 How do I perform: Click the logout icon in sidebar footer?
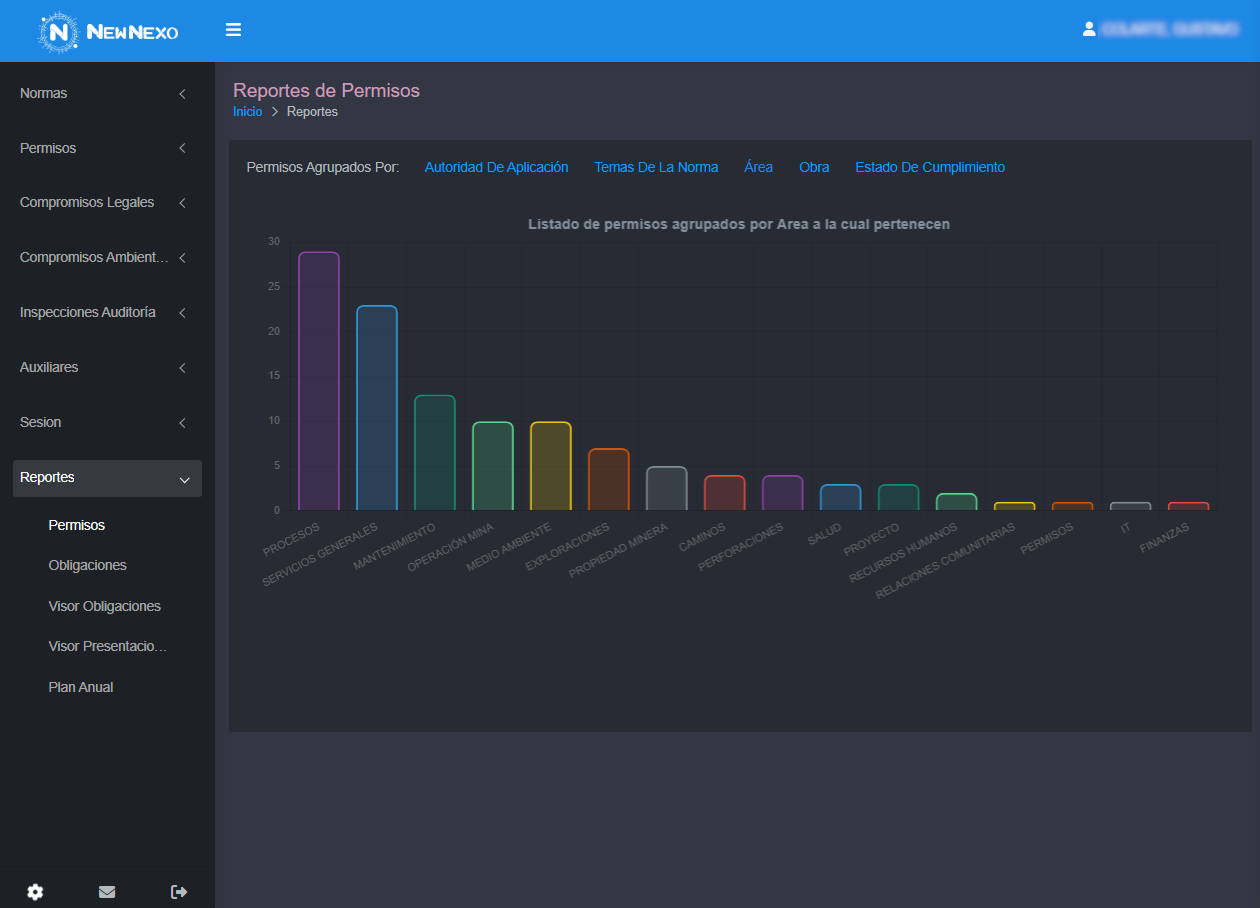click(179, 892)
